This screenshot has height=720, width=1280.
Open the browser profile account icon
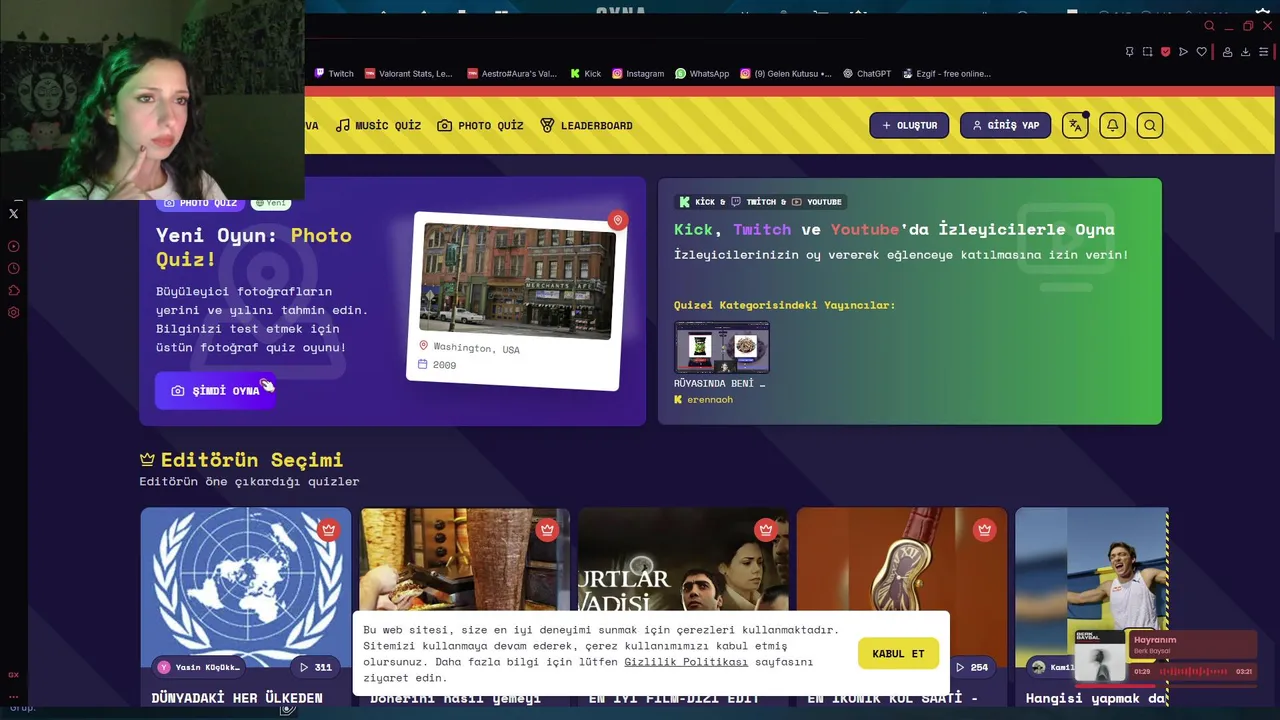1227,52
